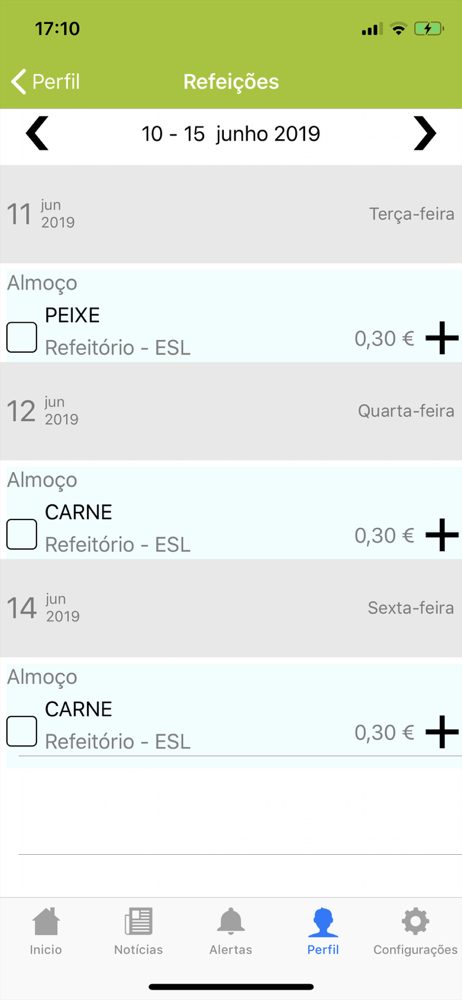Tap plus icon for PEIXE lunch
The width and height of the screenshot is (462, 1000).
[x=442, y=338]
